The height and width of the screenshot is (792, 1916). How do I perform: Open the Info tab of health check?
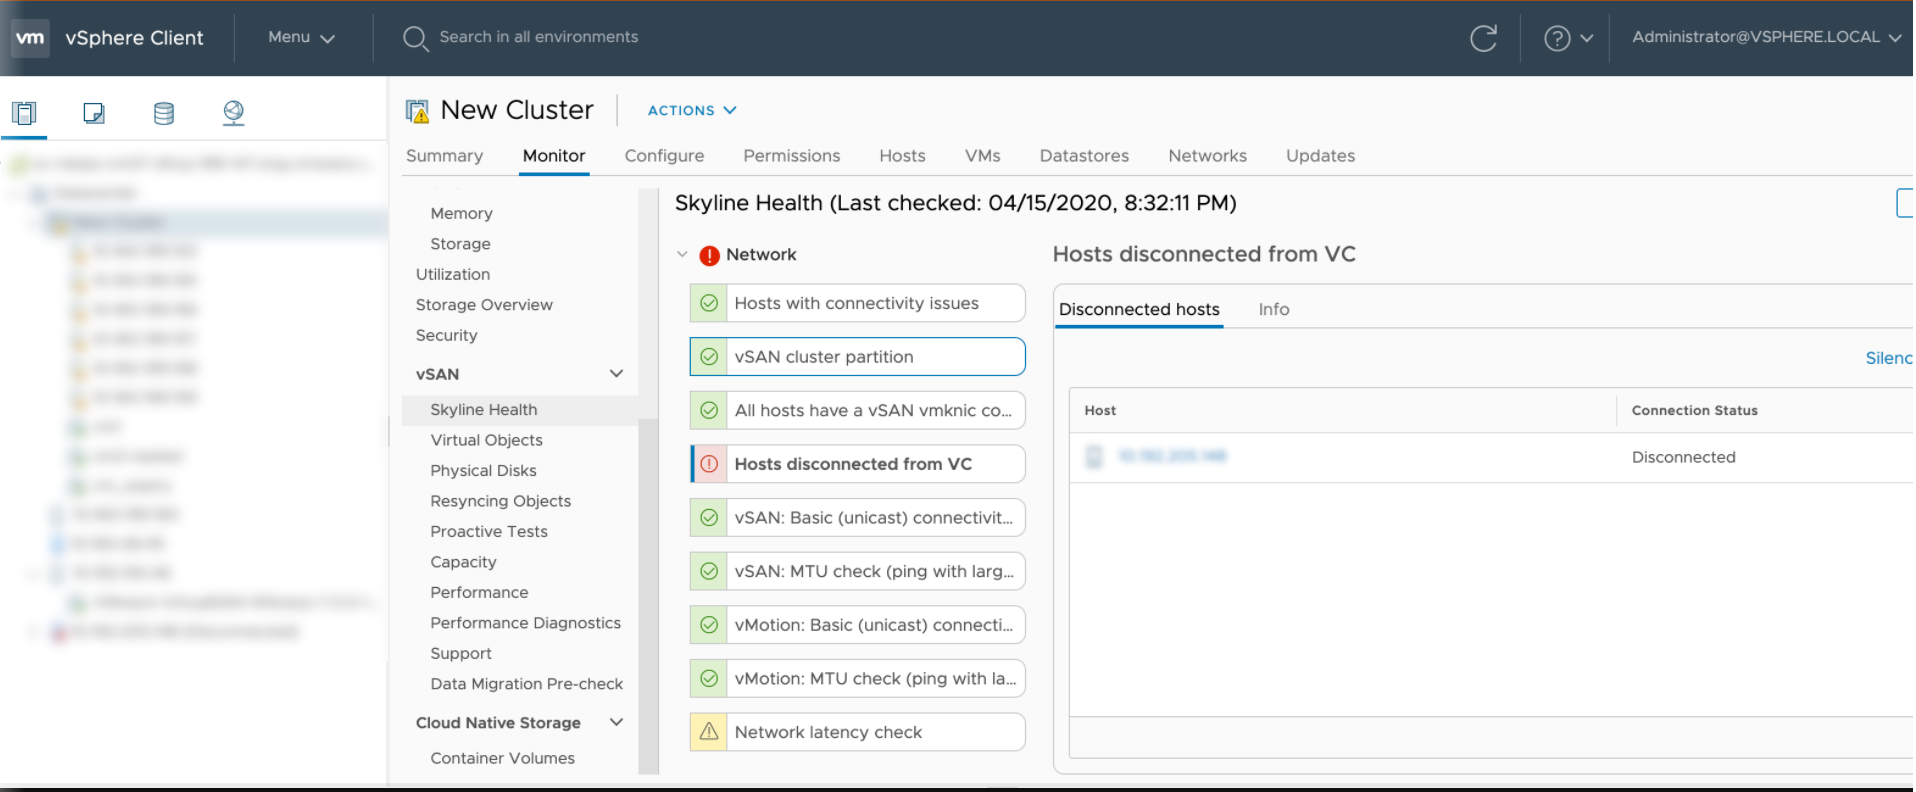1273,310
